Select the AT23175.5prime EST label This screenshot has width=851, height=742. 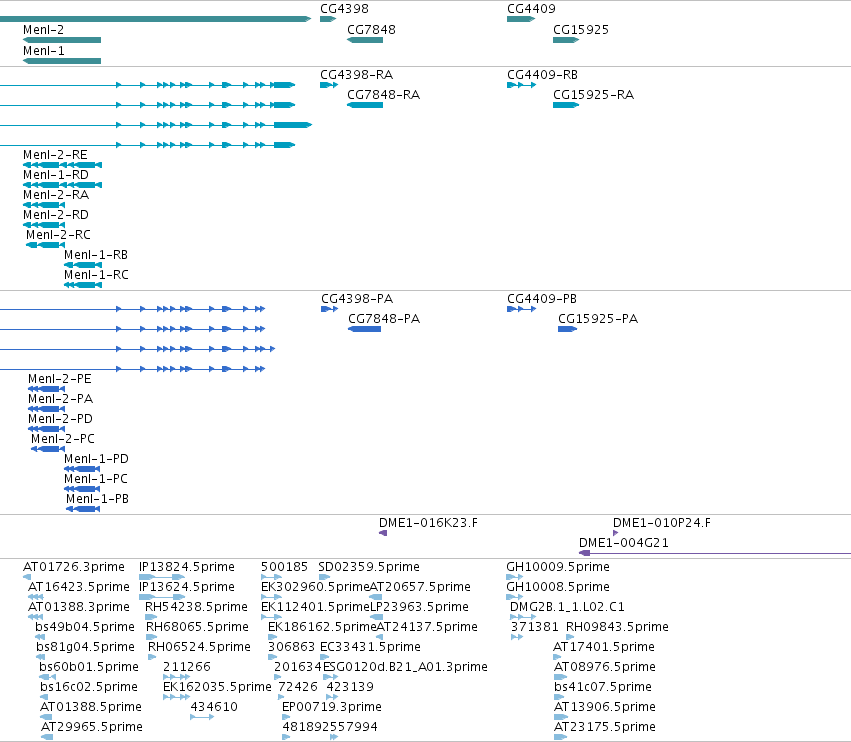(x=605, y=726)
